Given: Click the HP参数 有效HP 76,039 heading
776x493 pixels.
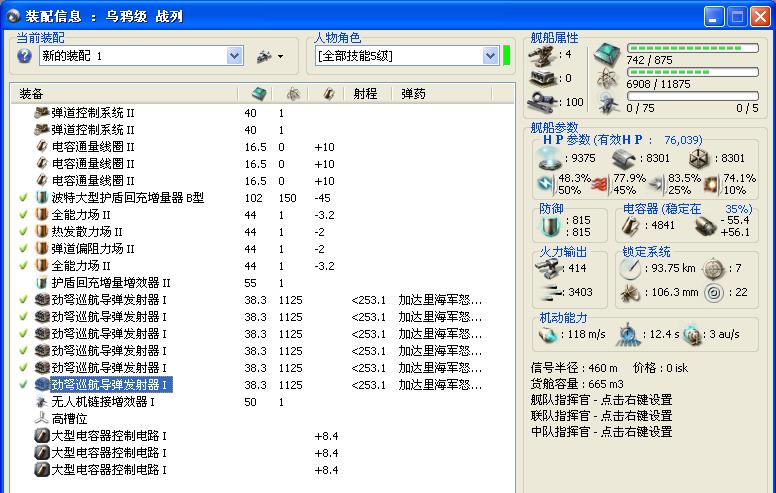Looking at the screenshot, I should [x=623, y=140].
